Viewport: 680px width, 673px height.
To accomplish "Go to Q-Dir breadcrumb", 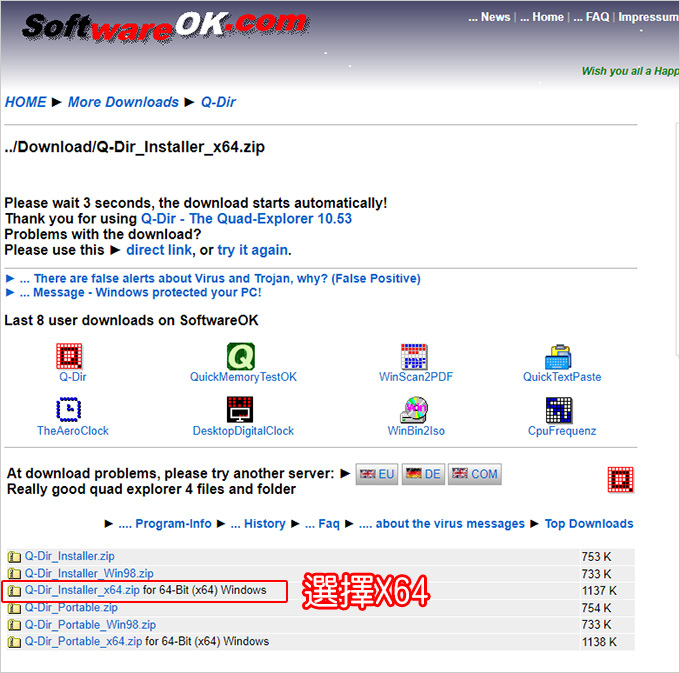I will click(x=218, y=102).
